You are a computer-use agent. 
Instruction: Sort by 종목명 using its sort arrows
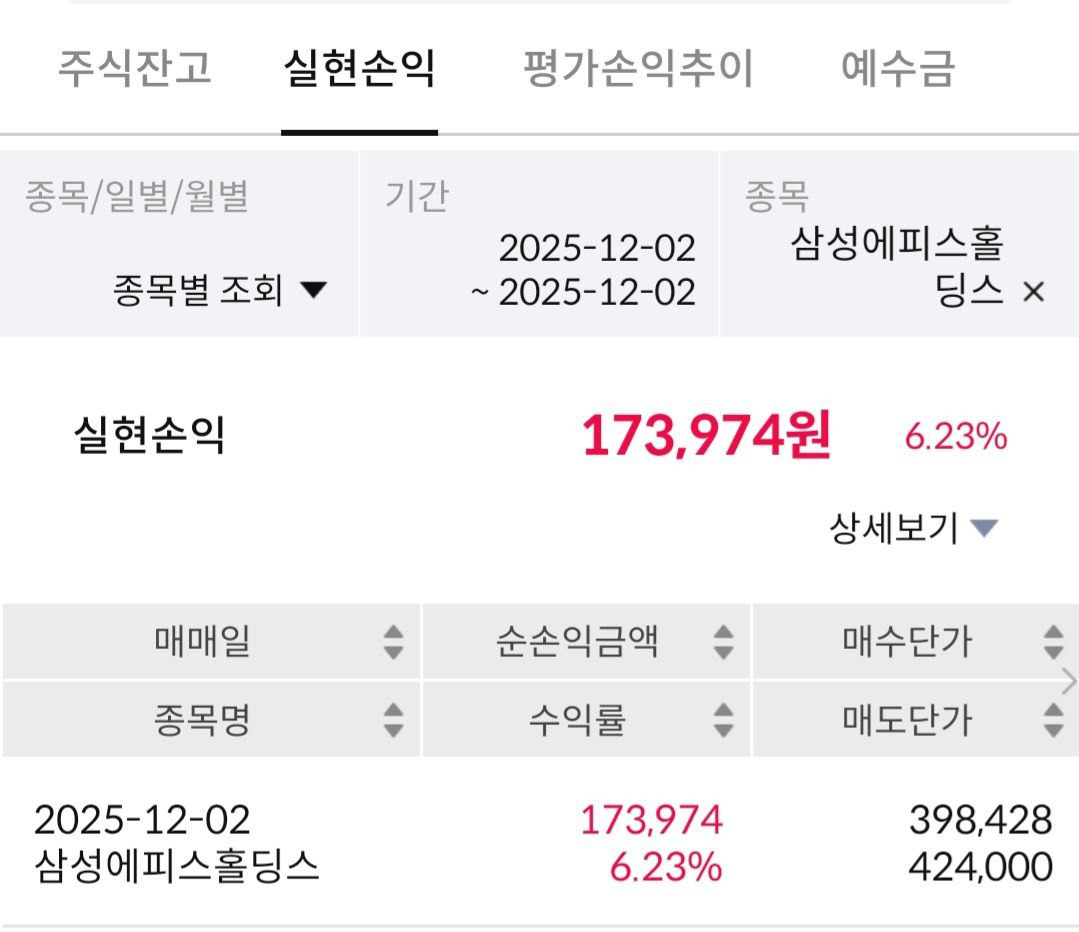point(394,719)
